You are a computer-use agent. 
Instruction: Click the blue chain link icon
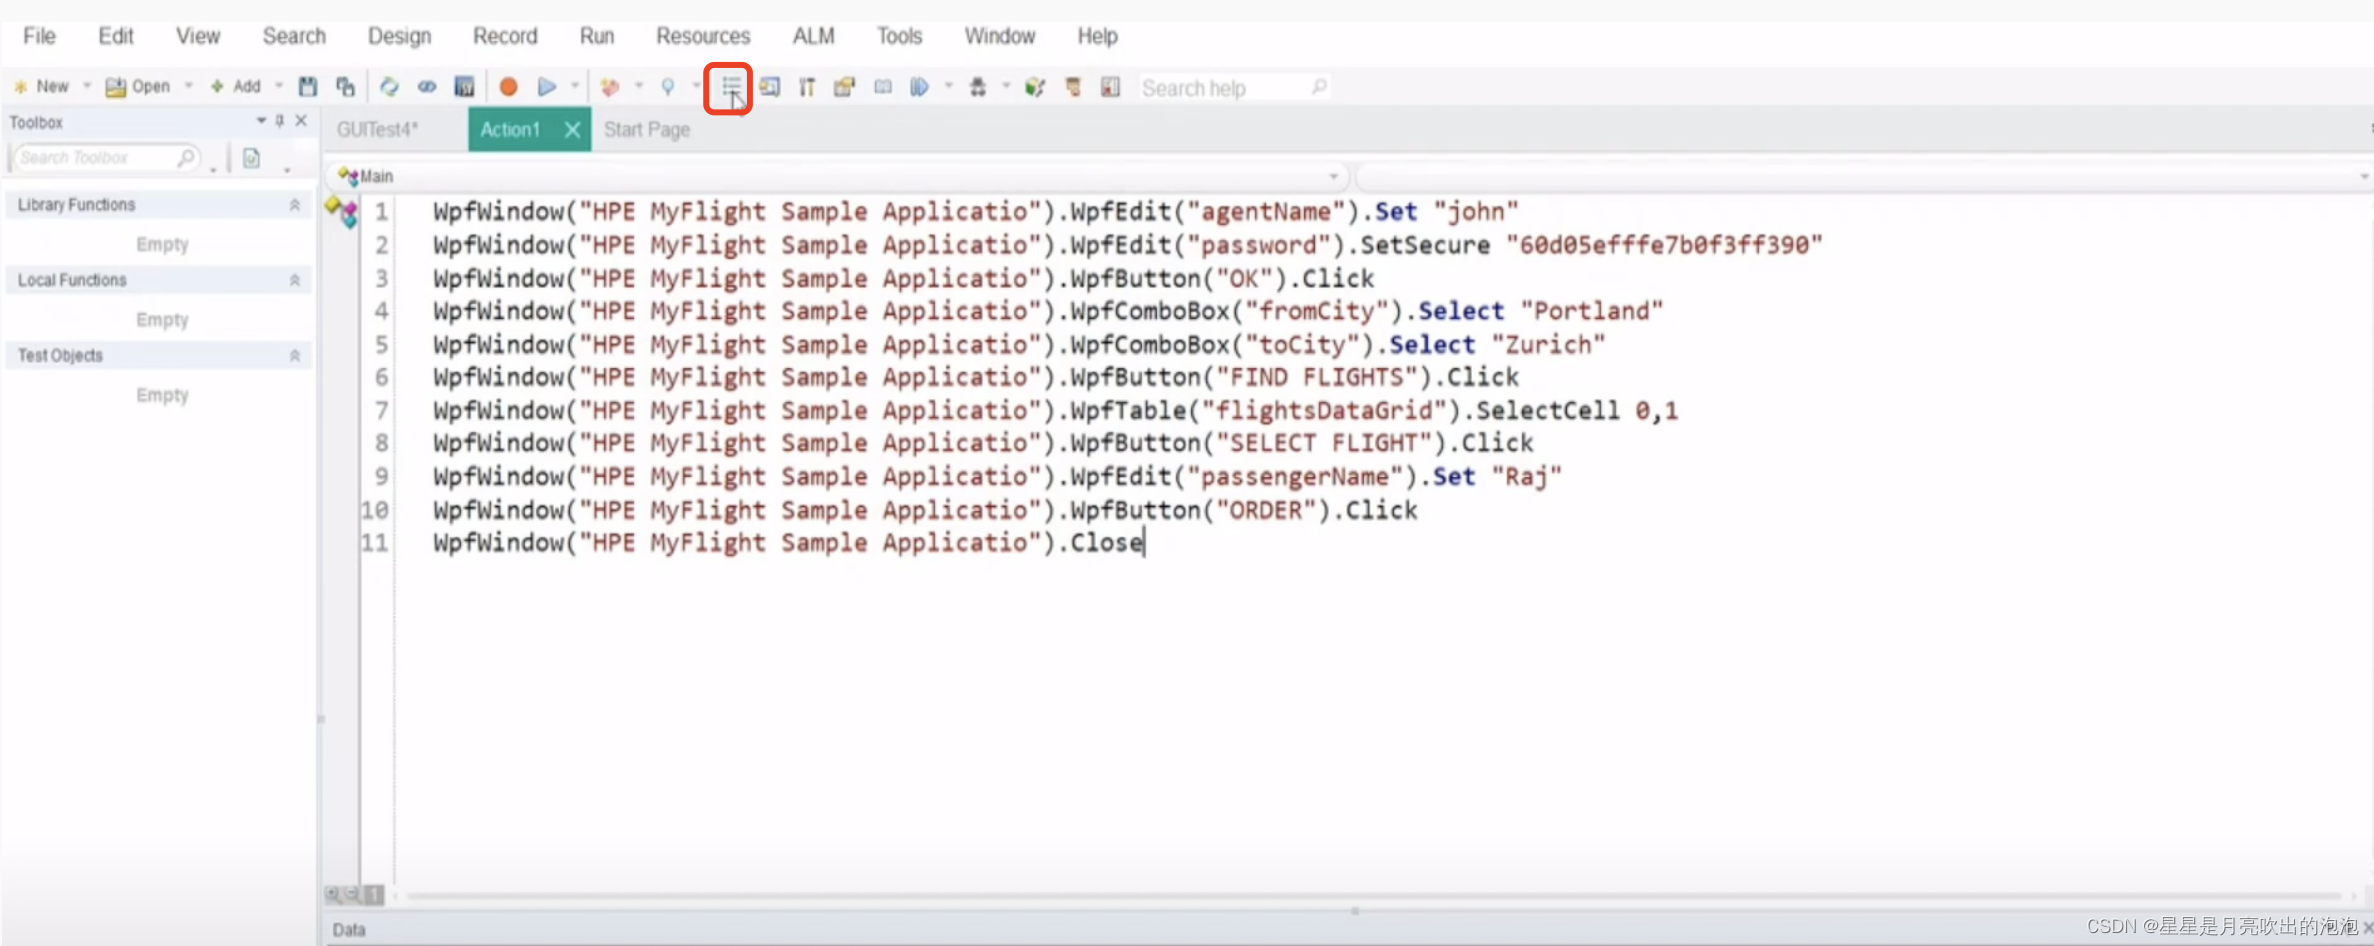pos(427,87)
